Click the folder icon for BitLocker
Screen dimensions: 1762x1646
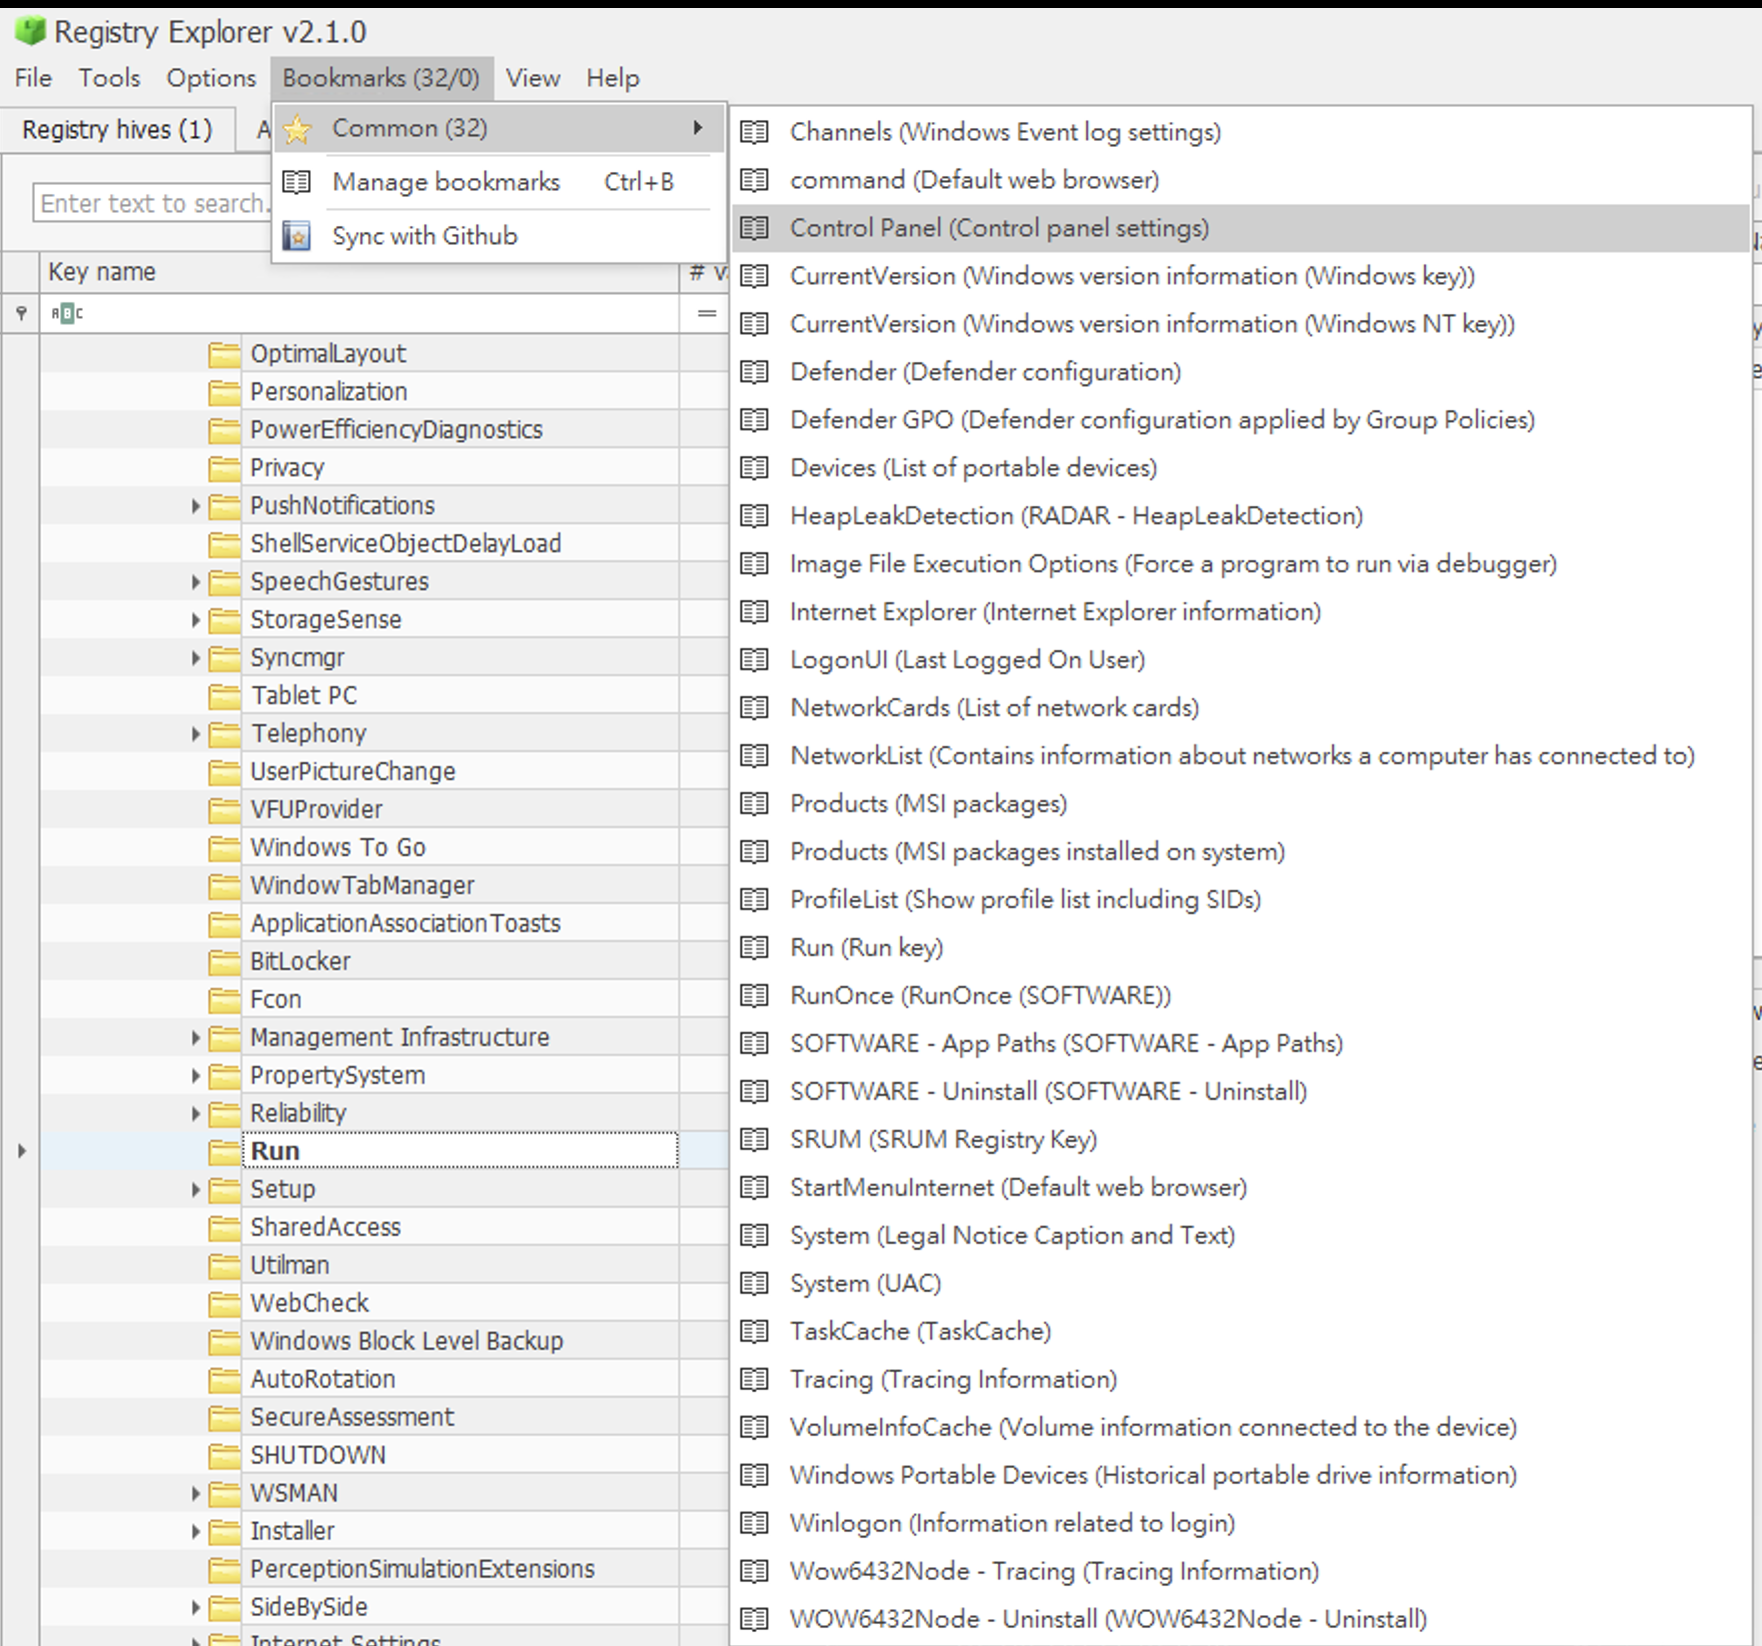click(x=224, y=961)
